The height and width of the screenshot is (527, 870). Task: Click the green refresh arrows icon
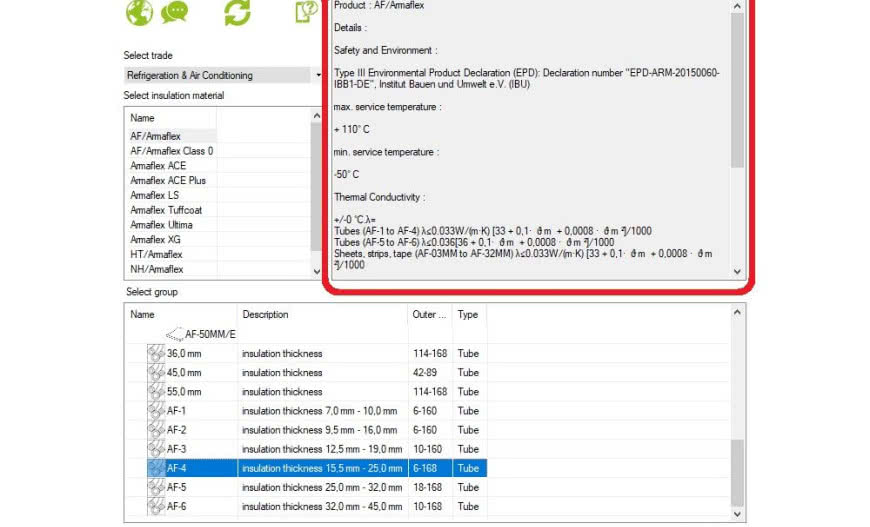(x=237, y=12)
